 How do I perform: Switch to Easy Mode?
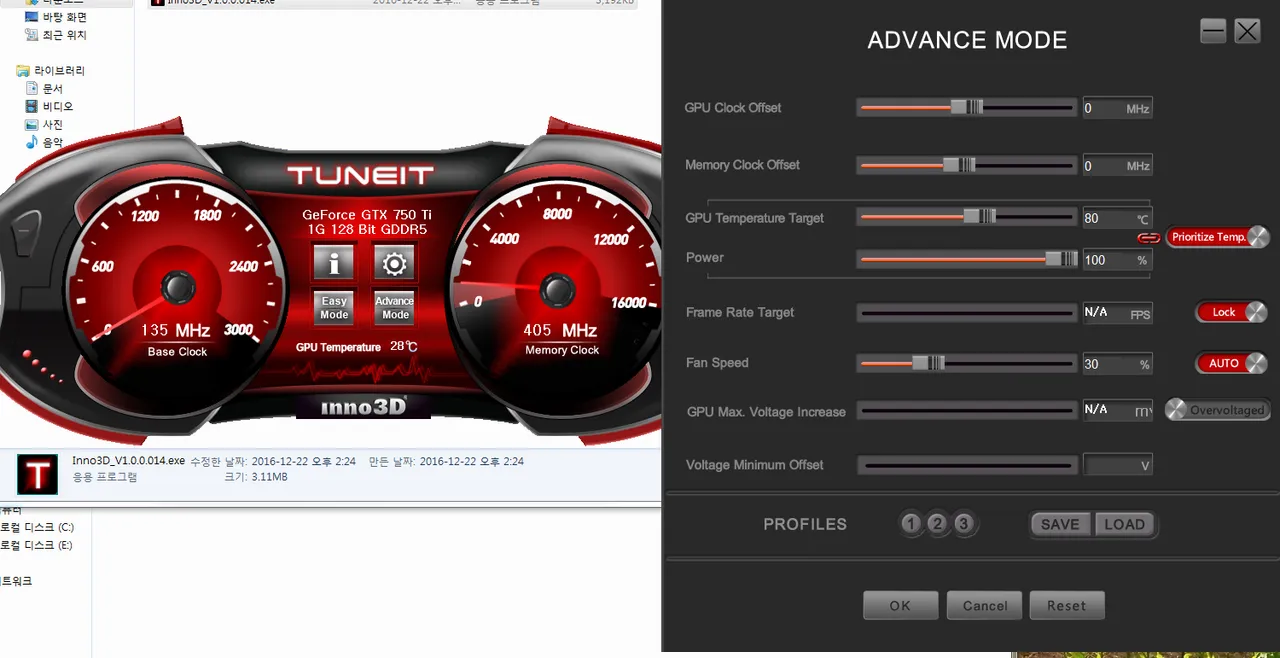tap(334, 307)
